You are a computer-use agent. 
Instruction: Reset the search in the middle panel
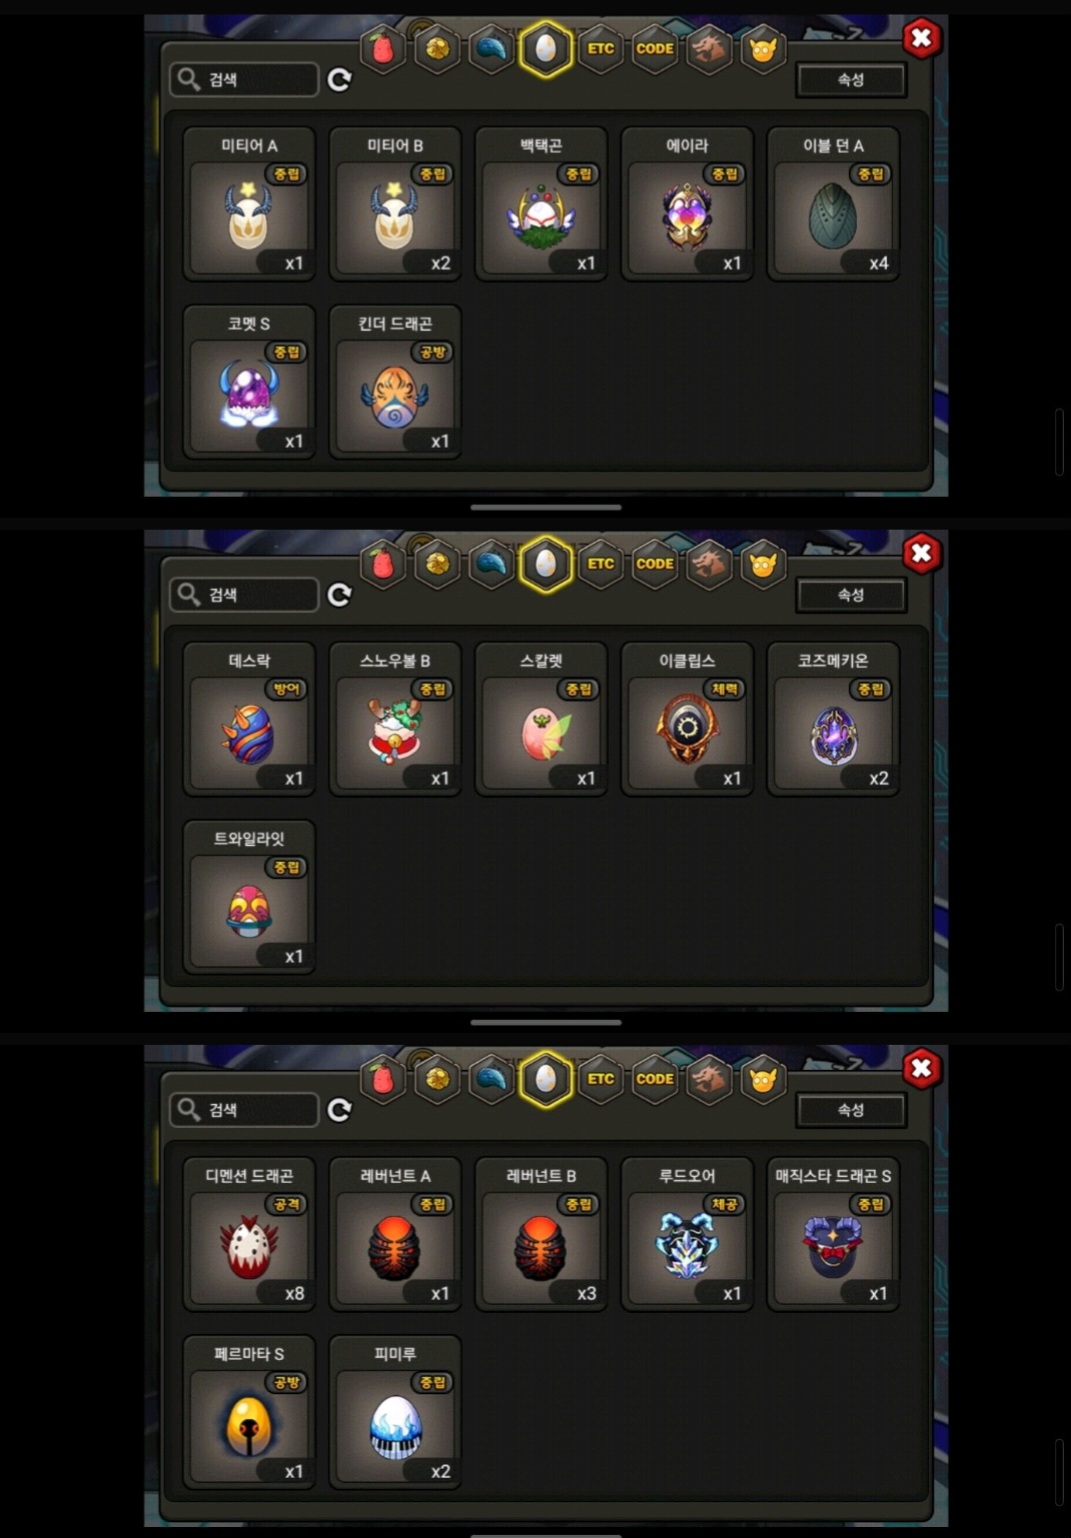coord(340,595)
